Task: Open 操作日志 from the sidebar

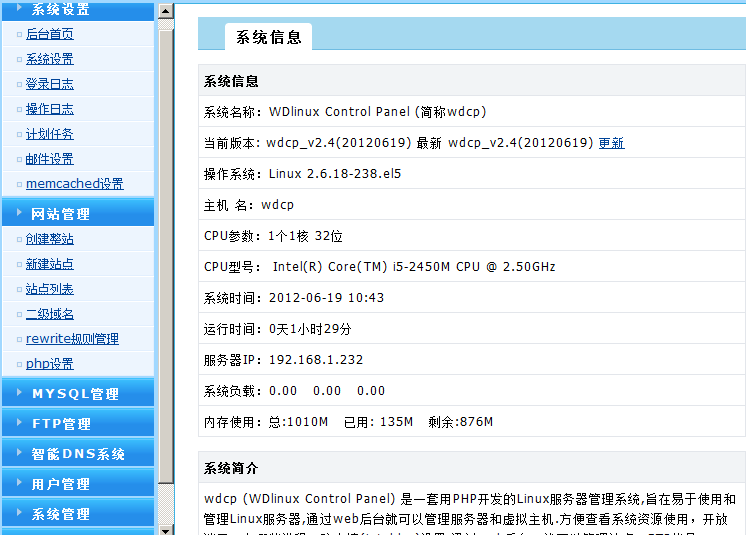Action: (x=50, y=109)
